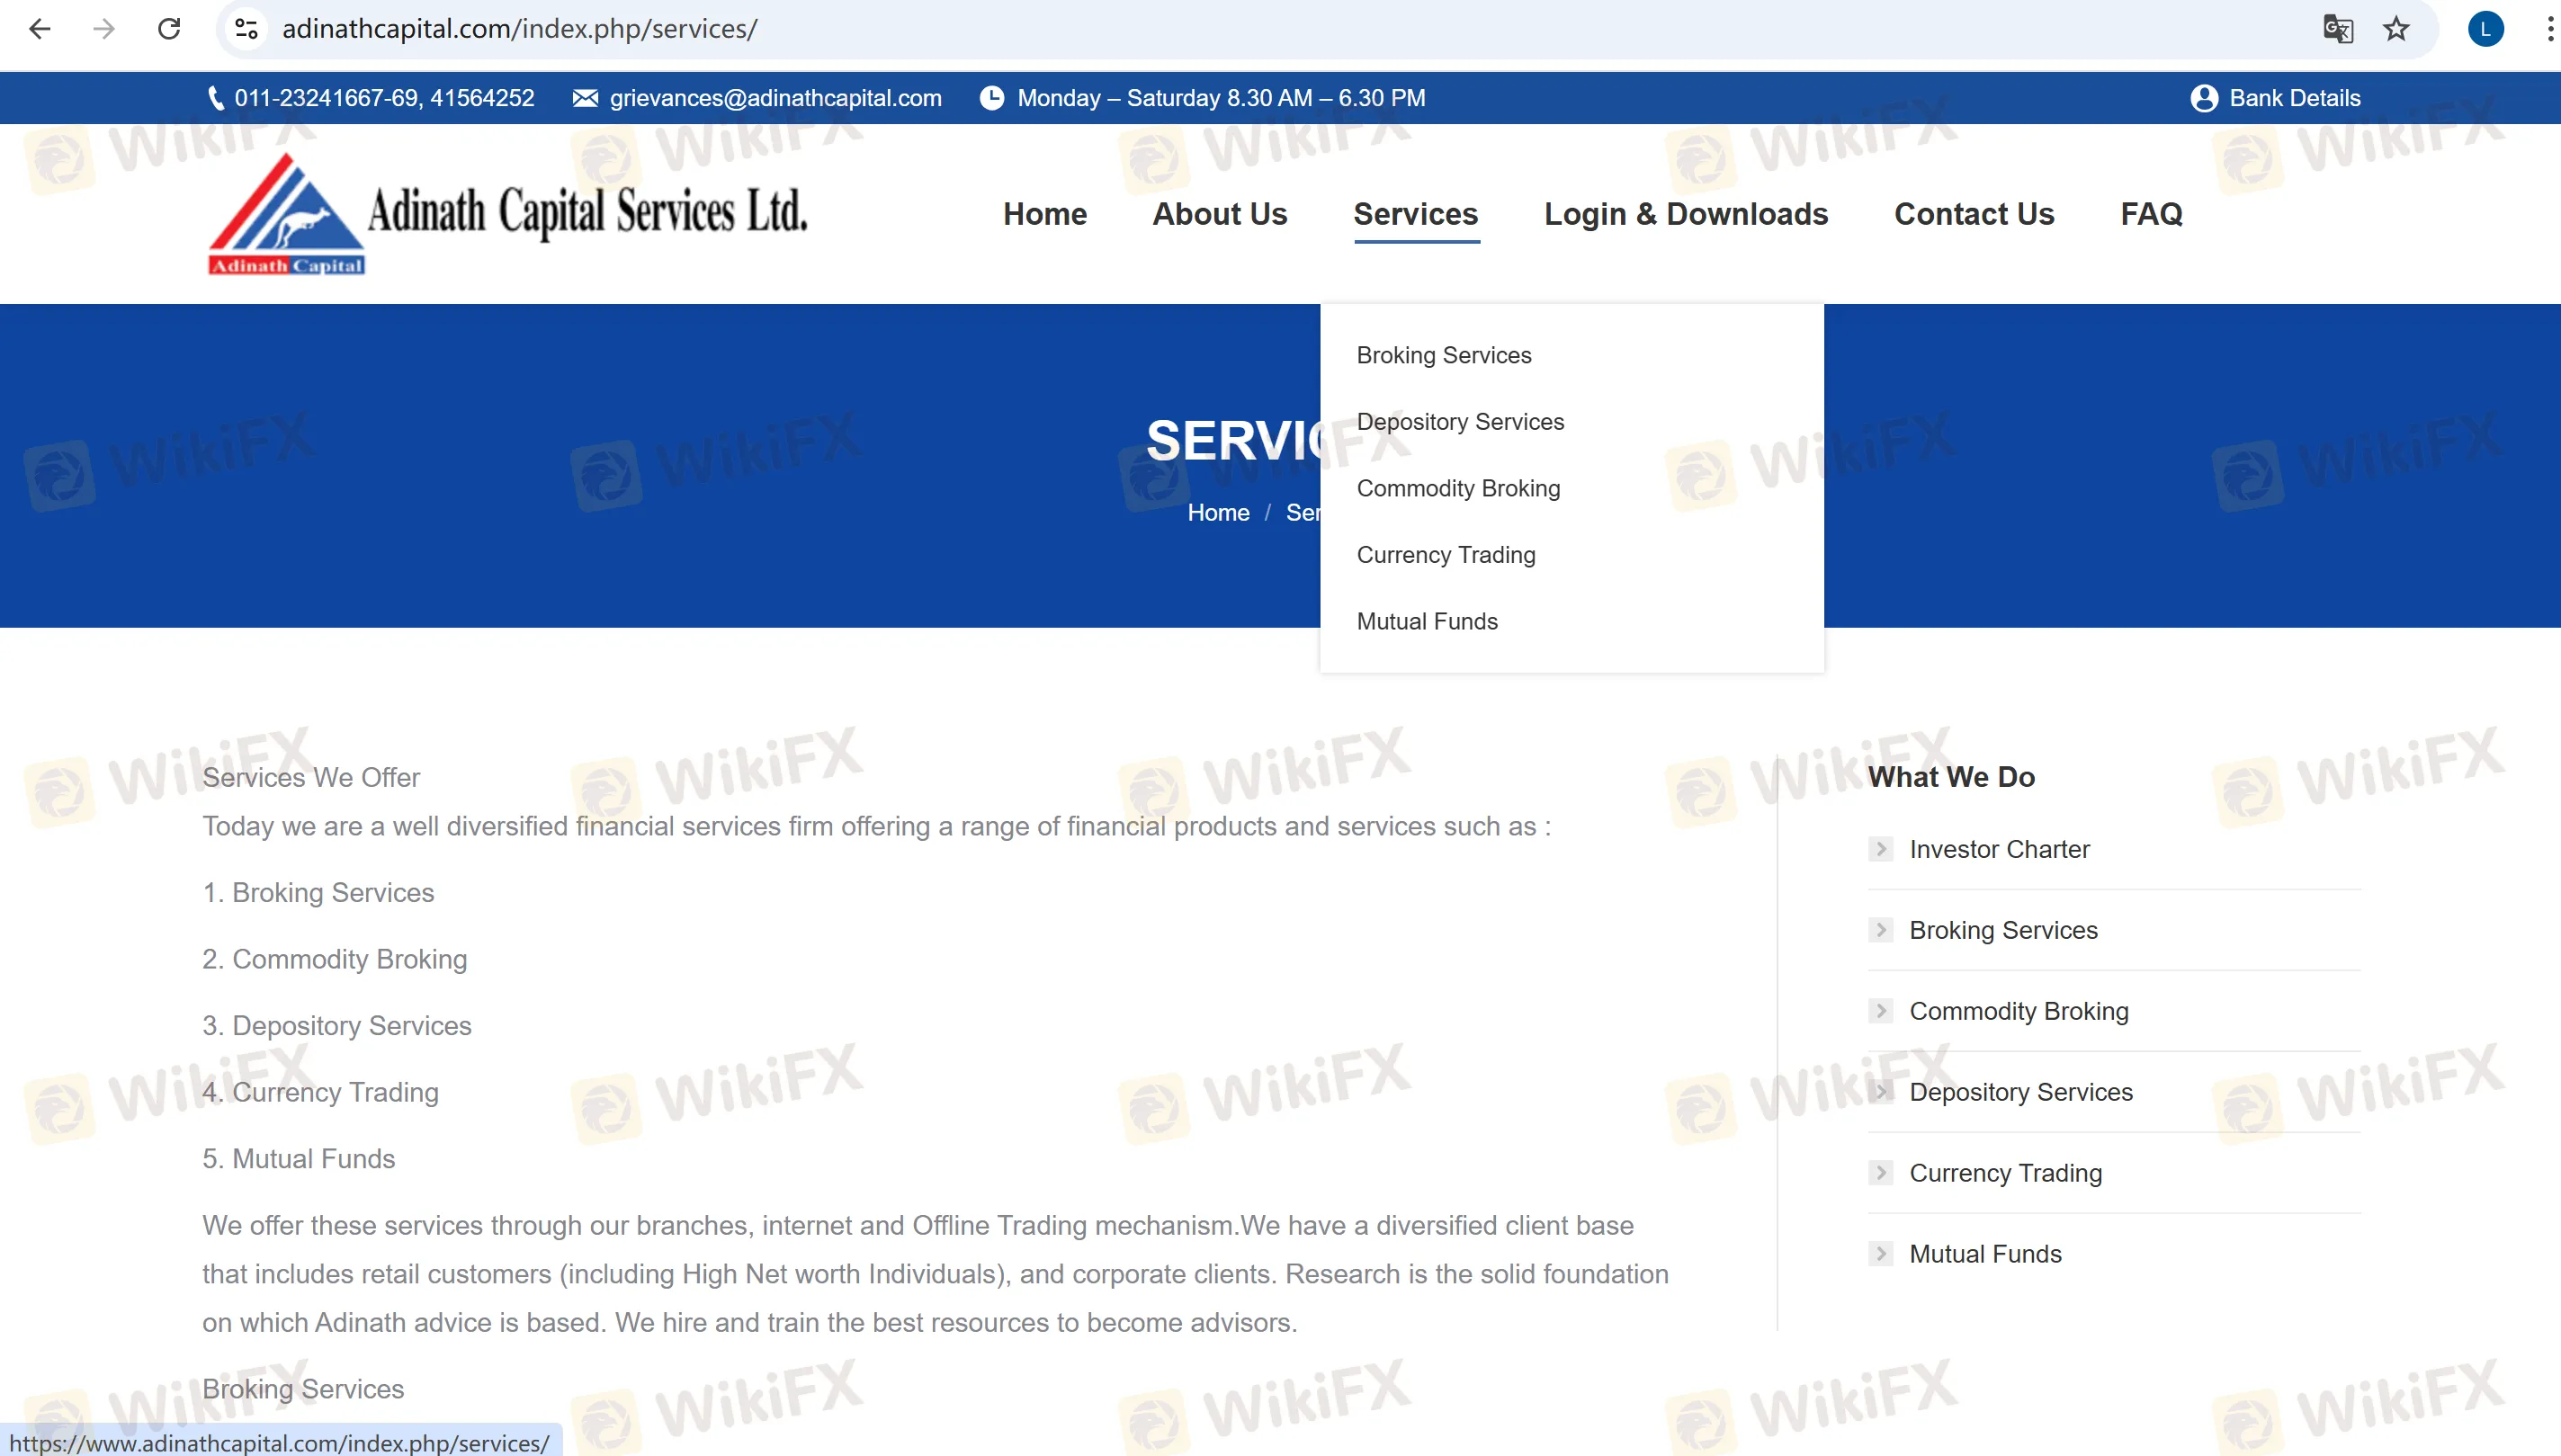Open Google Translate icon in the address bar
This screenshot has width=2561, height=1456.
pos(2338,28)
